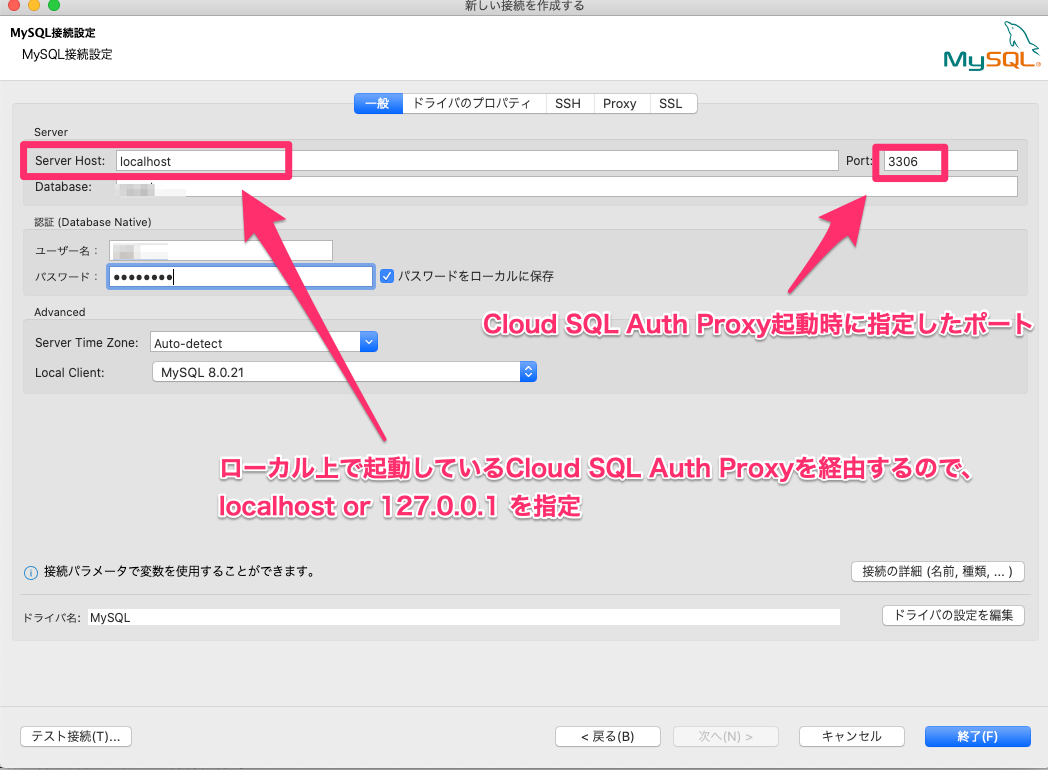The height and width of the screenshot is (770, 1048).
Task: Click the < 戻る(B) button
Action: 607,736
